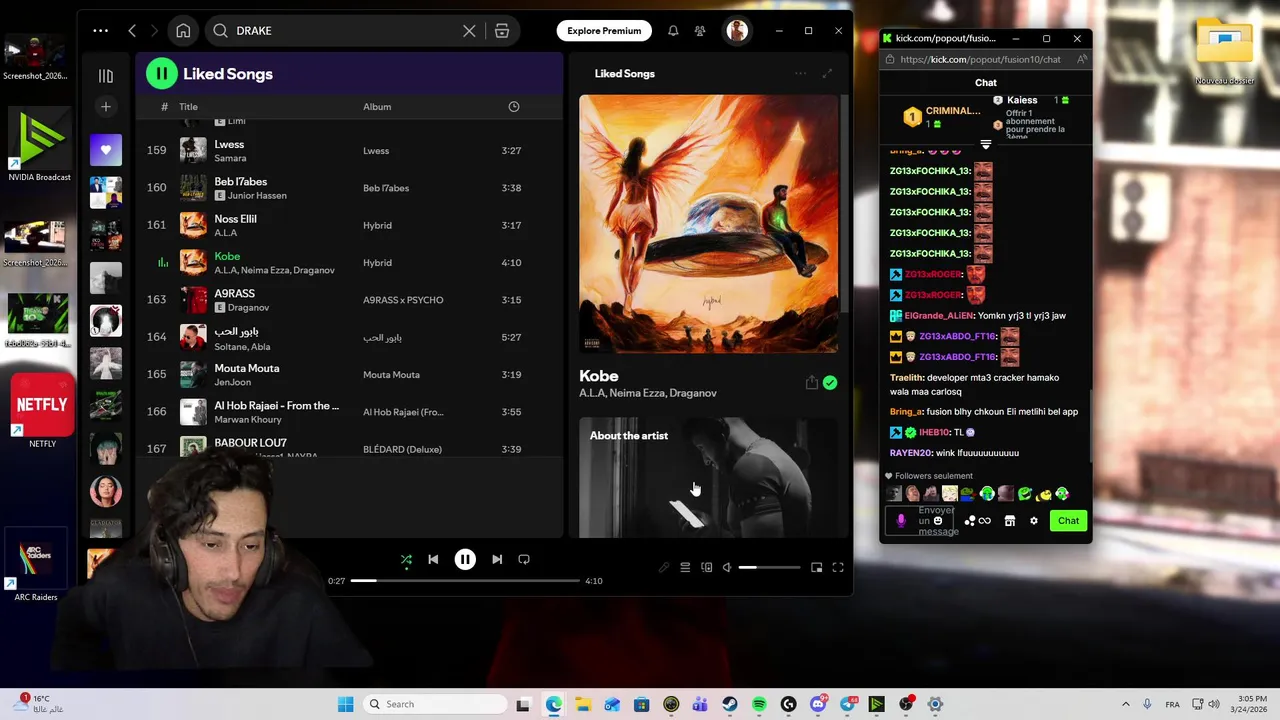Open the Browse icon beside search
The width and height of the screenshot is (1280, 720).
(502, 31)
